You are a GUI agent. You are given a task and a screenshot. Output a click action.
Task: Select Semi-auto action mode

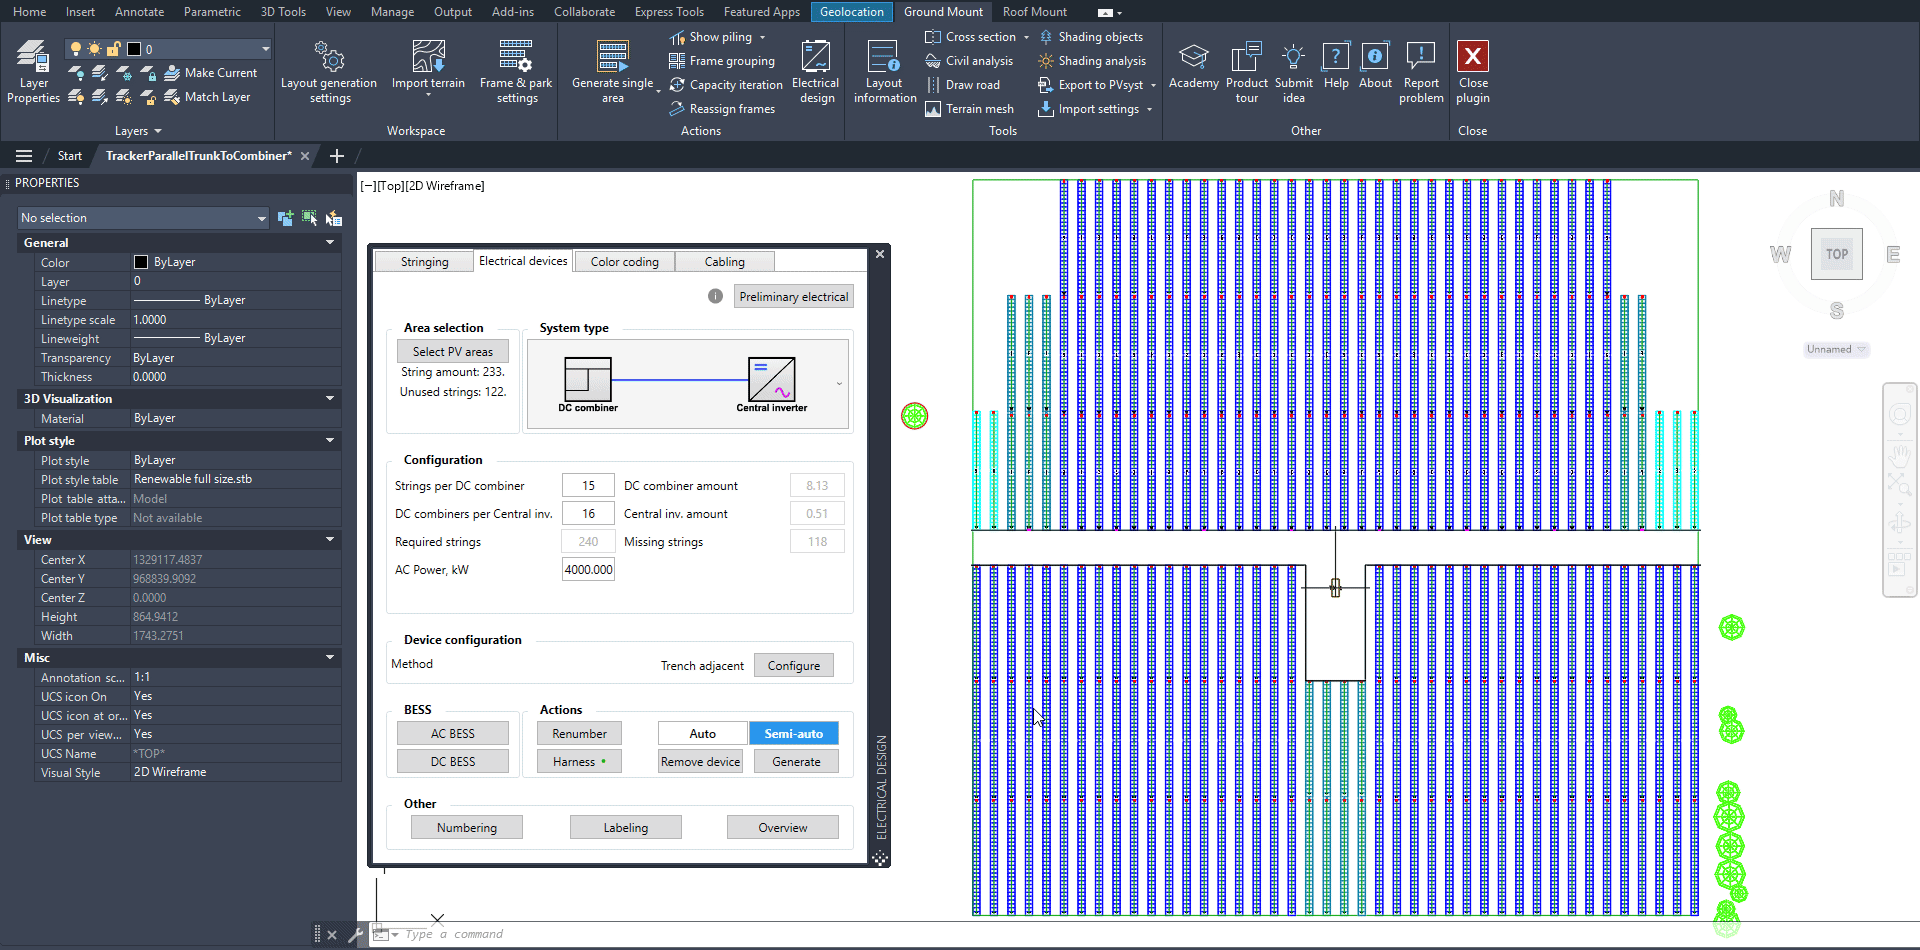[x=793, y=734]
